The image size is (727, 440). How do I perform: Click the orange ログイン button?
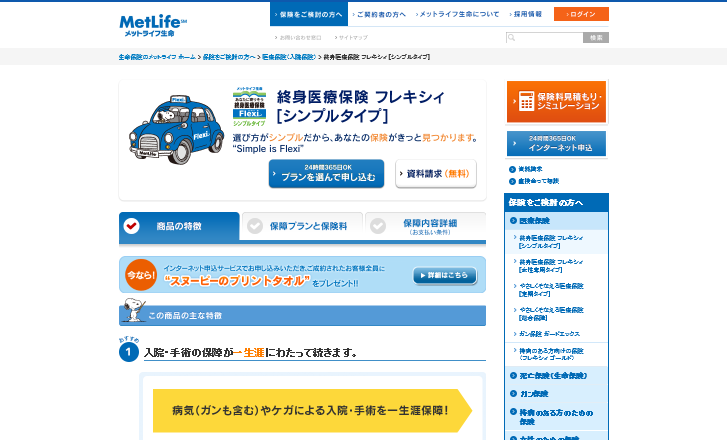pos(581,14)
